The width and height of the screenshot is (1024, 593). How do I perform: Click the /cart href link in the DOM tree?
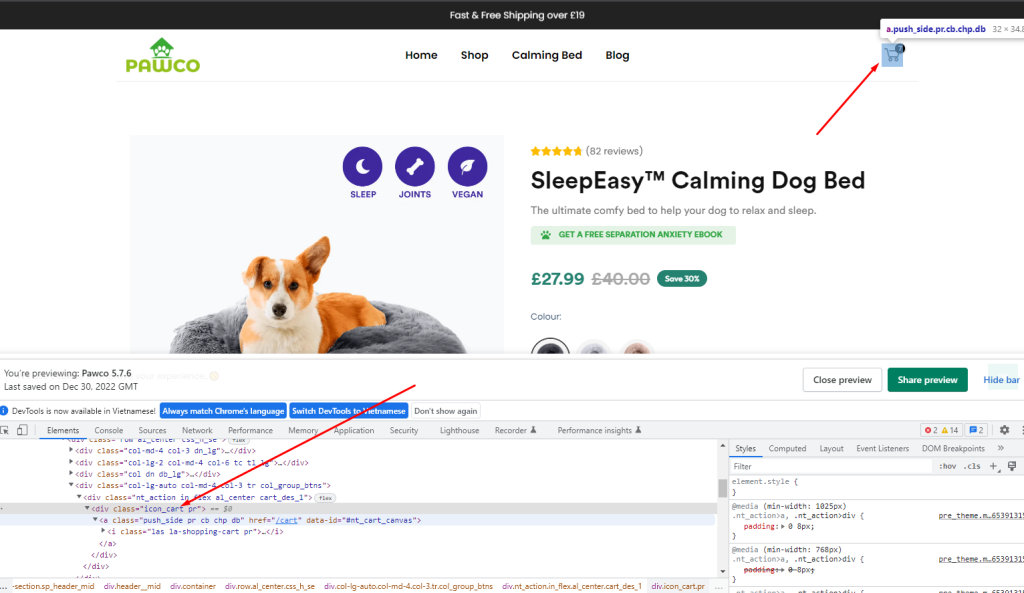pyautogui.click(x=287, y=521)
